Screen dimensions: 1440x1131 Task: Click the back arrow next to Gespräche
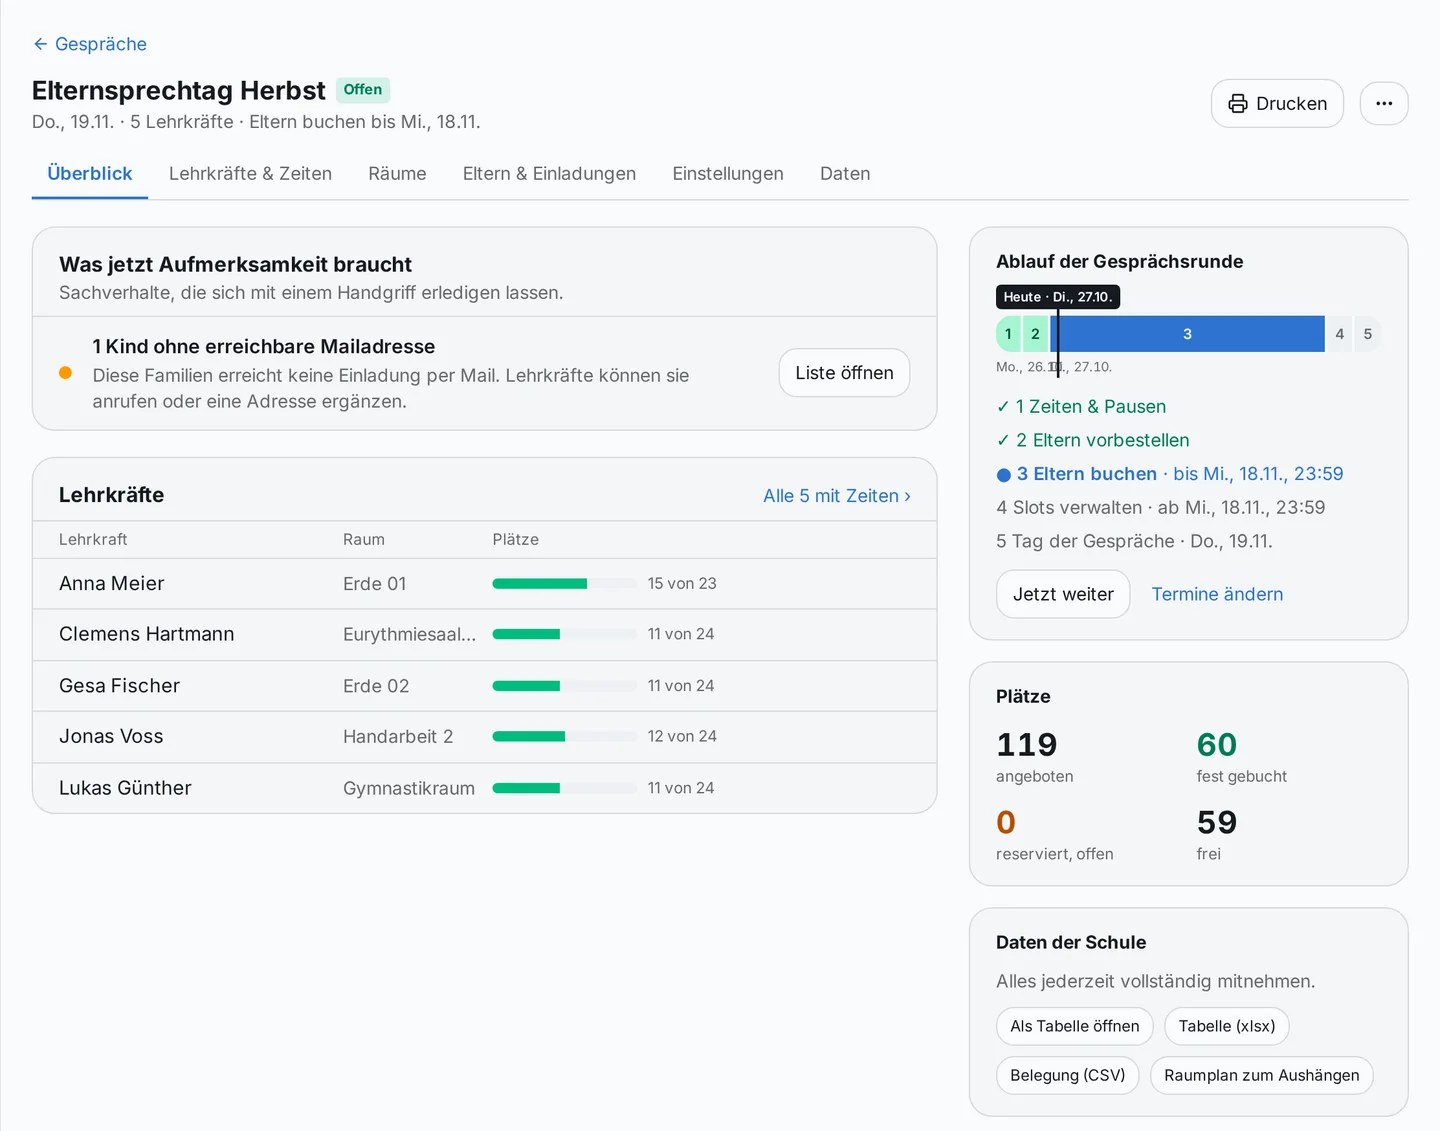point(40,44)
